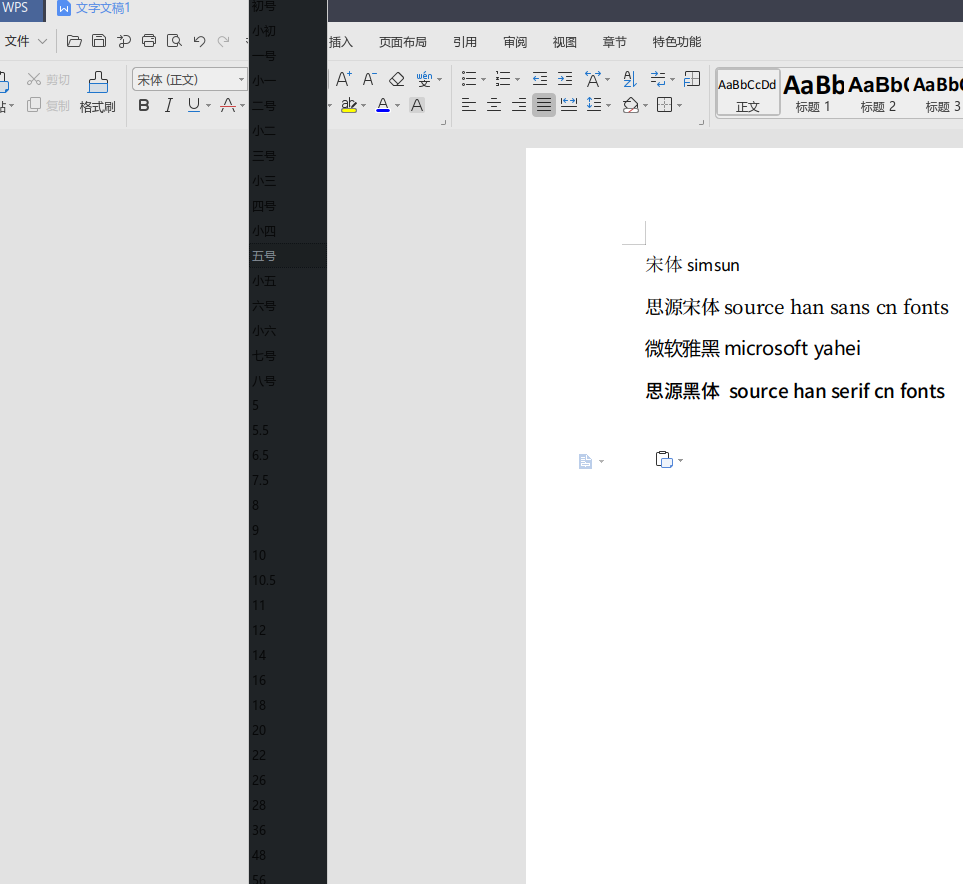Screen dimensions: 963x884
Task: Click the text line 微软雅黑 microsoft yahei
Action: tap(752, 348)
